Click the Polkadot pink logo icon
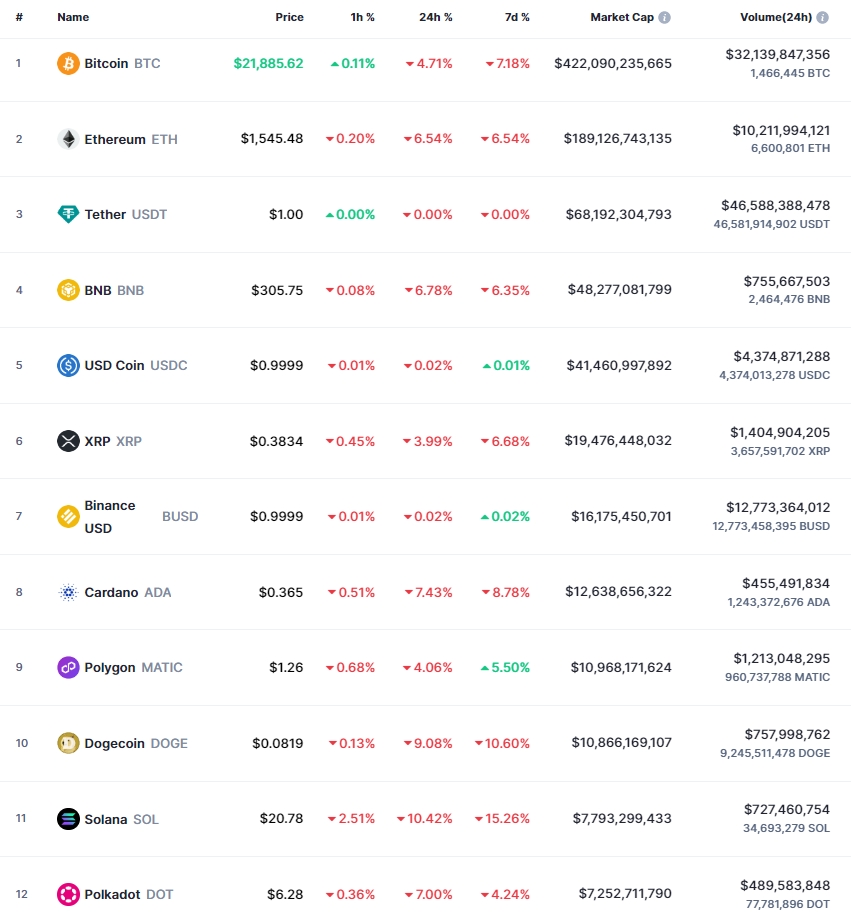 pyautogui.click(x=68, y=894)
